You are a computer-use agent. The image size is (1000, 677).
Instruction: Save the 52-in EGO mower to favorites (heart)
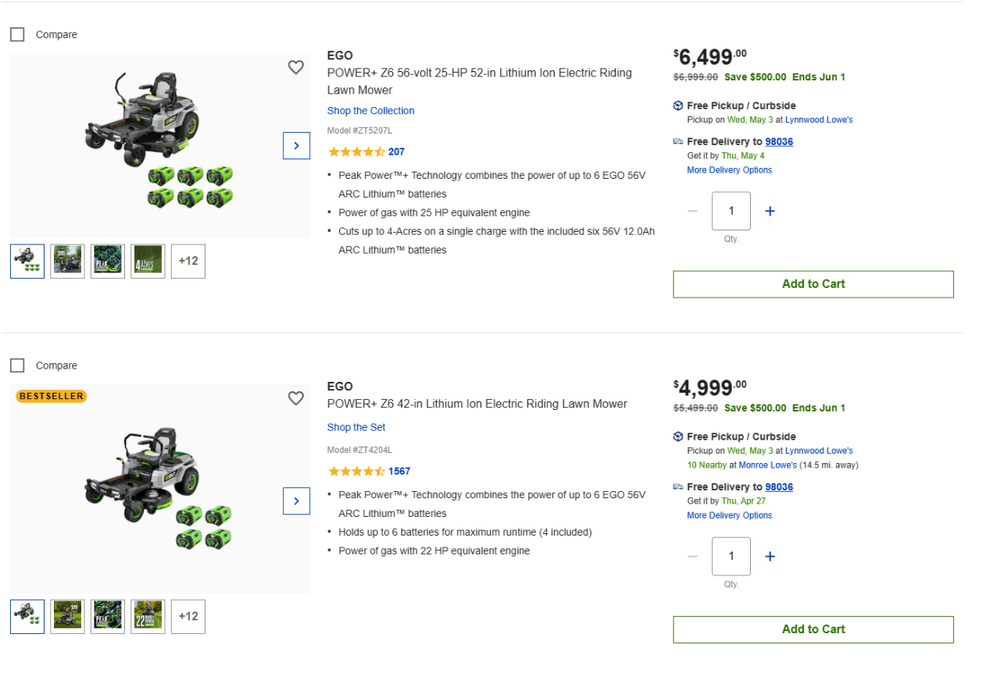(x=296, y=67)
